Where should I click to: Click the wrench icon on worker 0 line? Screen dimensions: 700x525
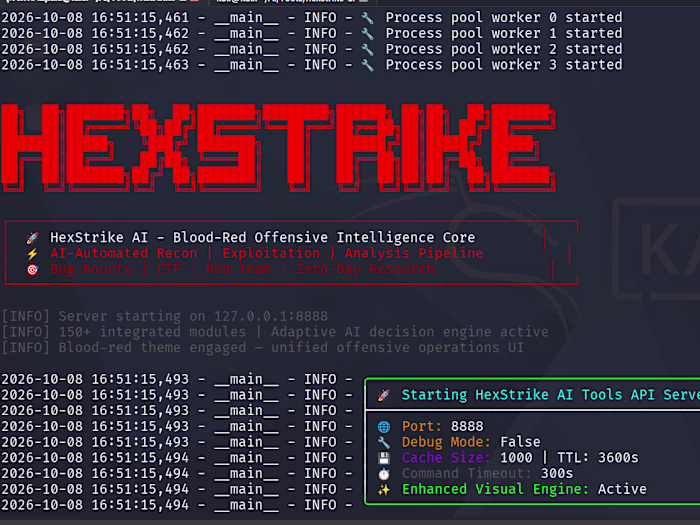367,18
